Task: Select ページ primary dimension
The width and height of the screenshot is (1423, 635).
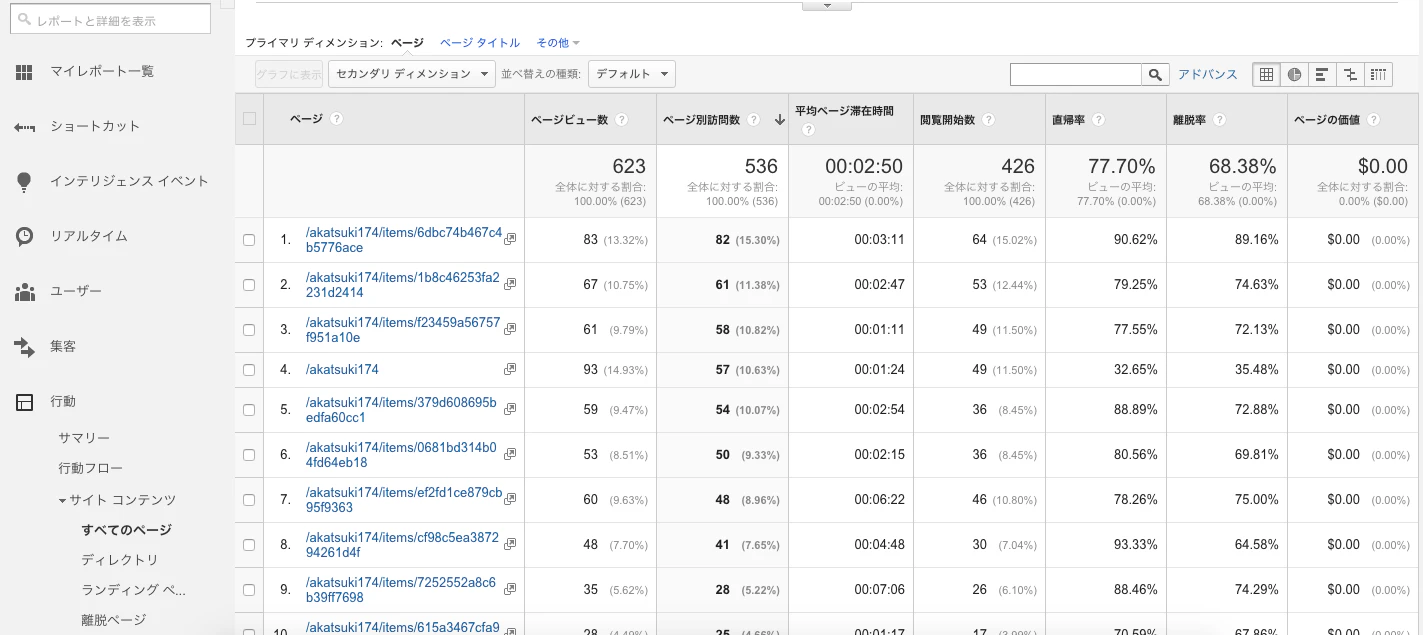Action: coord(407,43)
